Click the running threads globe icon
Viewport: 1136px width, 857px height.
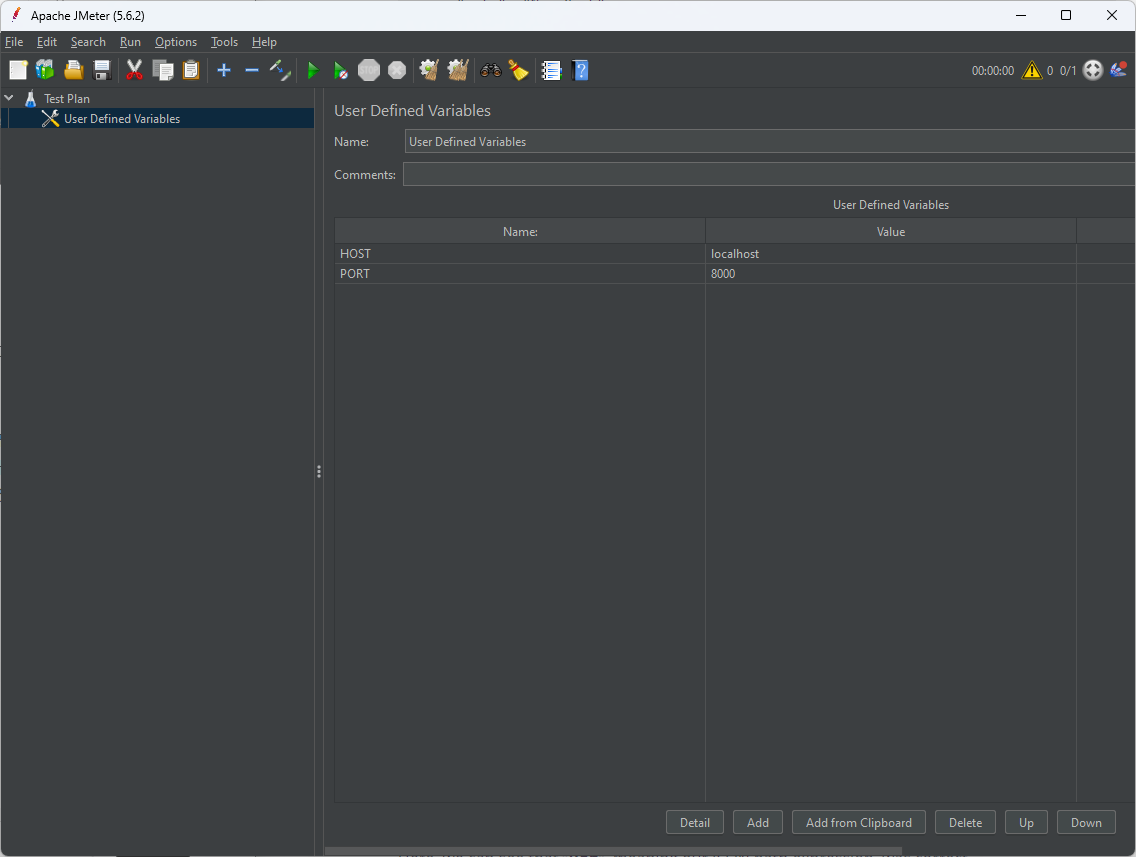click(x=1093, y=70)
